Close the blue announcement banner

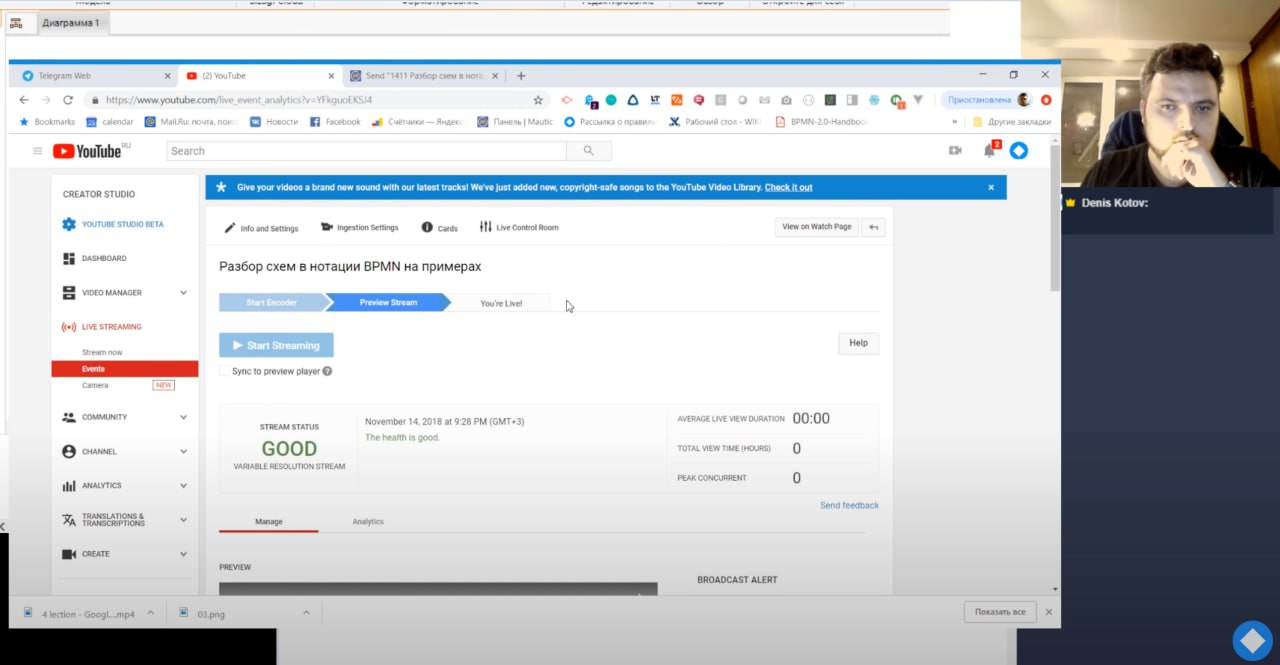click(x=991, y=187)
